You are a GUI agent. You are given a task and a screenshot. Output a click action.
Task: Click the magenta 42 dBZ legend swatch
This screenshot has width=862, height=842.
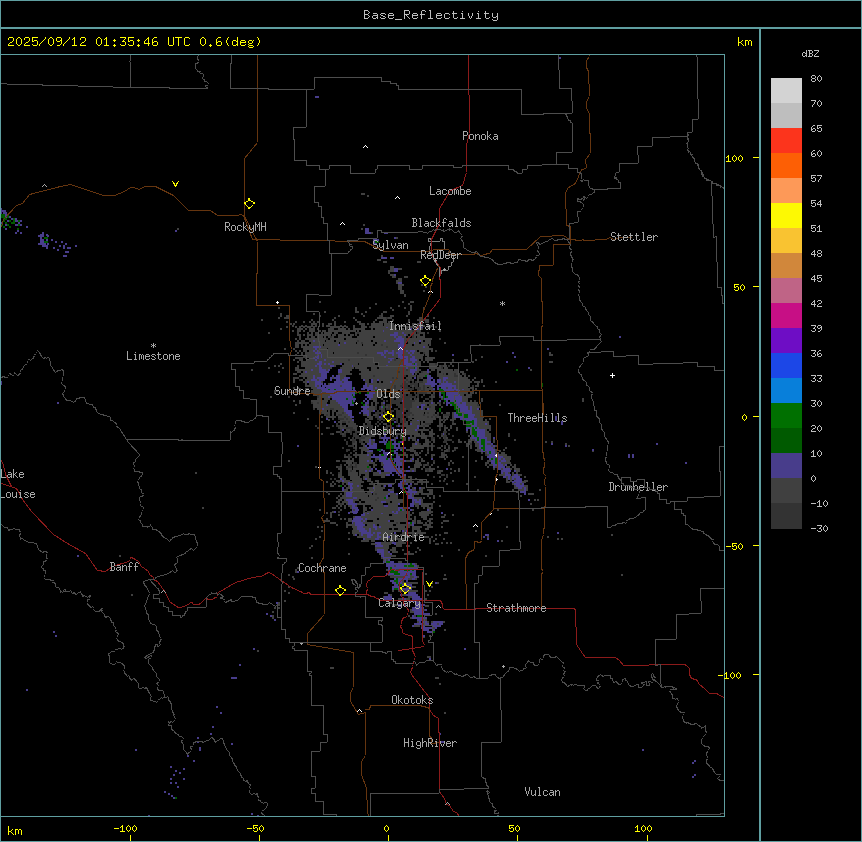786,315
